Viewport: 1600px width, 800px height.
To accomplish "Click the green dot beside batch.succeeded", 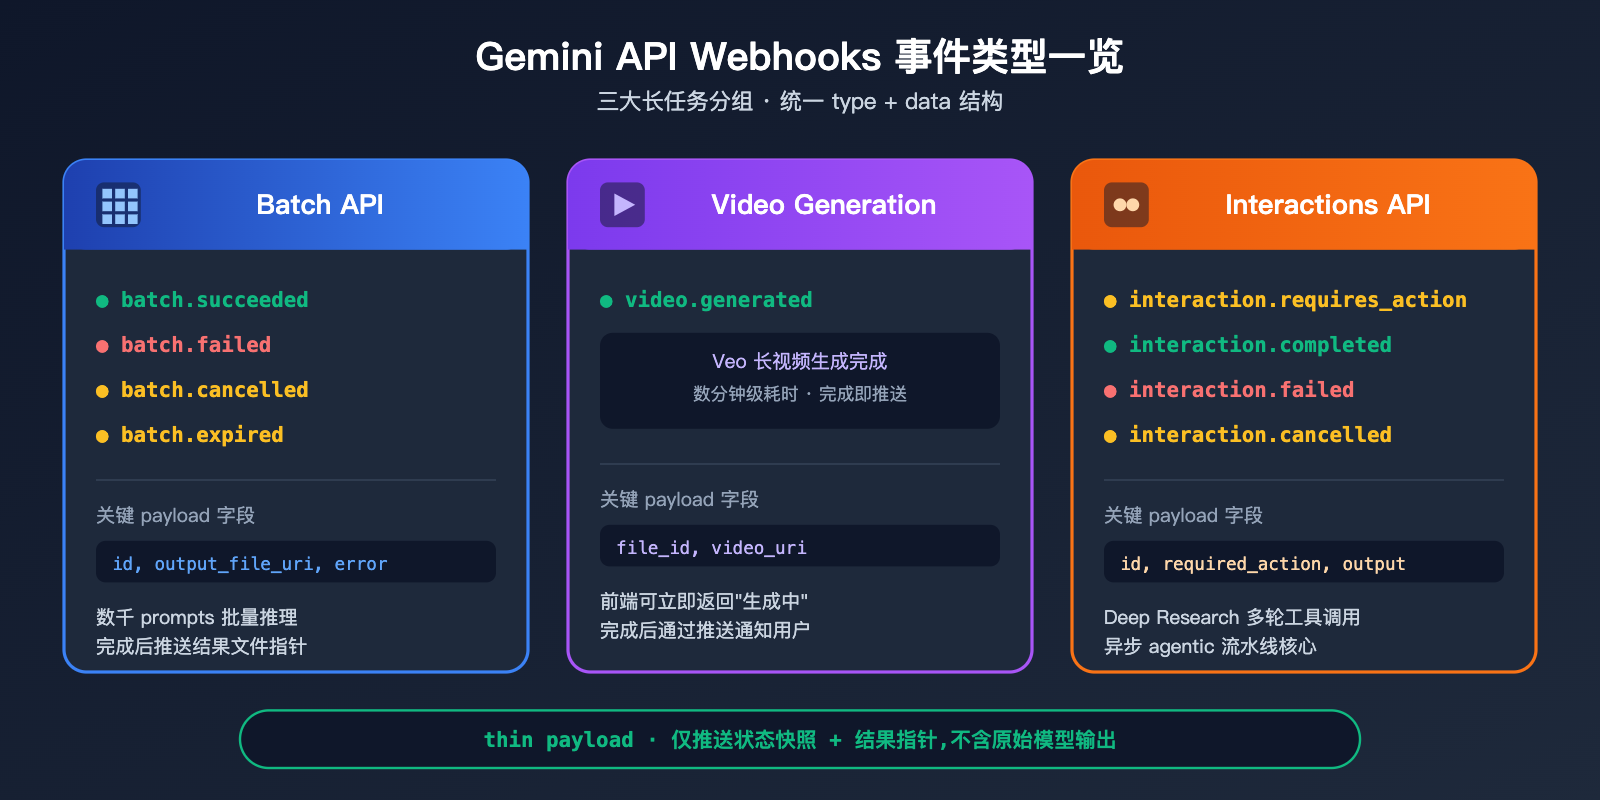I will [x=102, y=301].
